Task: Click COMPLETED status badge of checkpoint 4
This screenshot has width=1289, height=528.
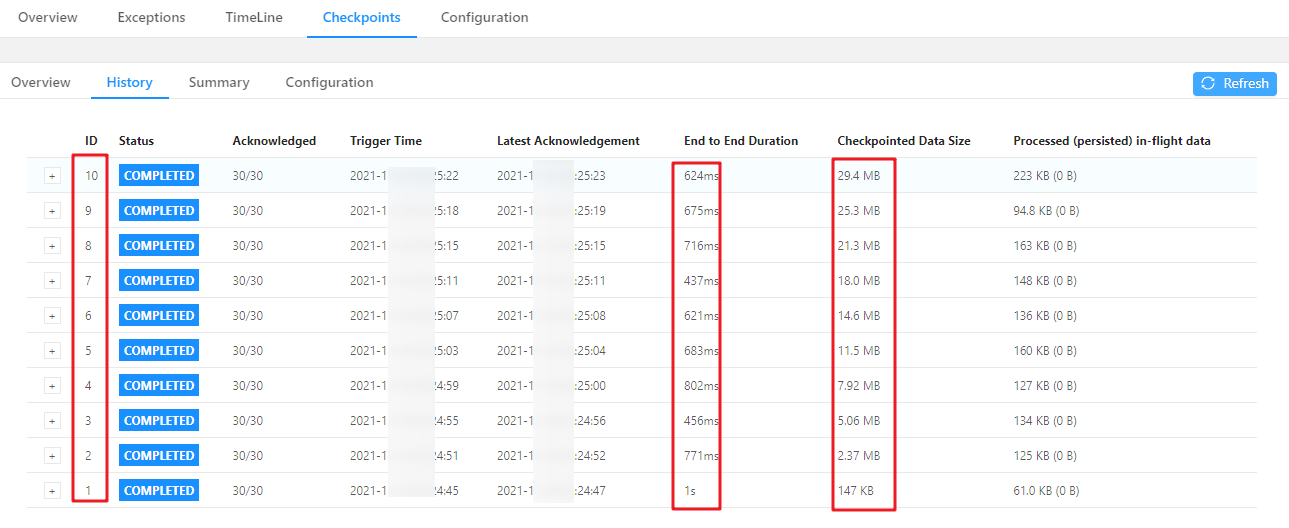Action: pyautogui.click(x=159, y=386)
